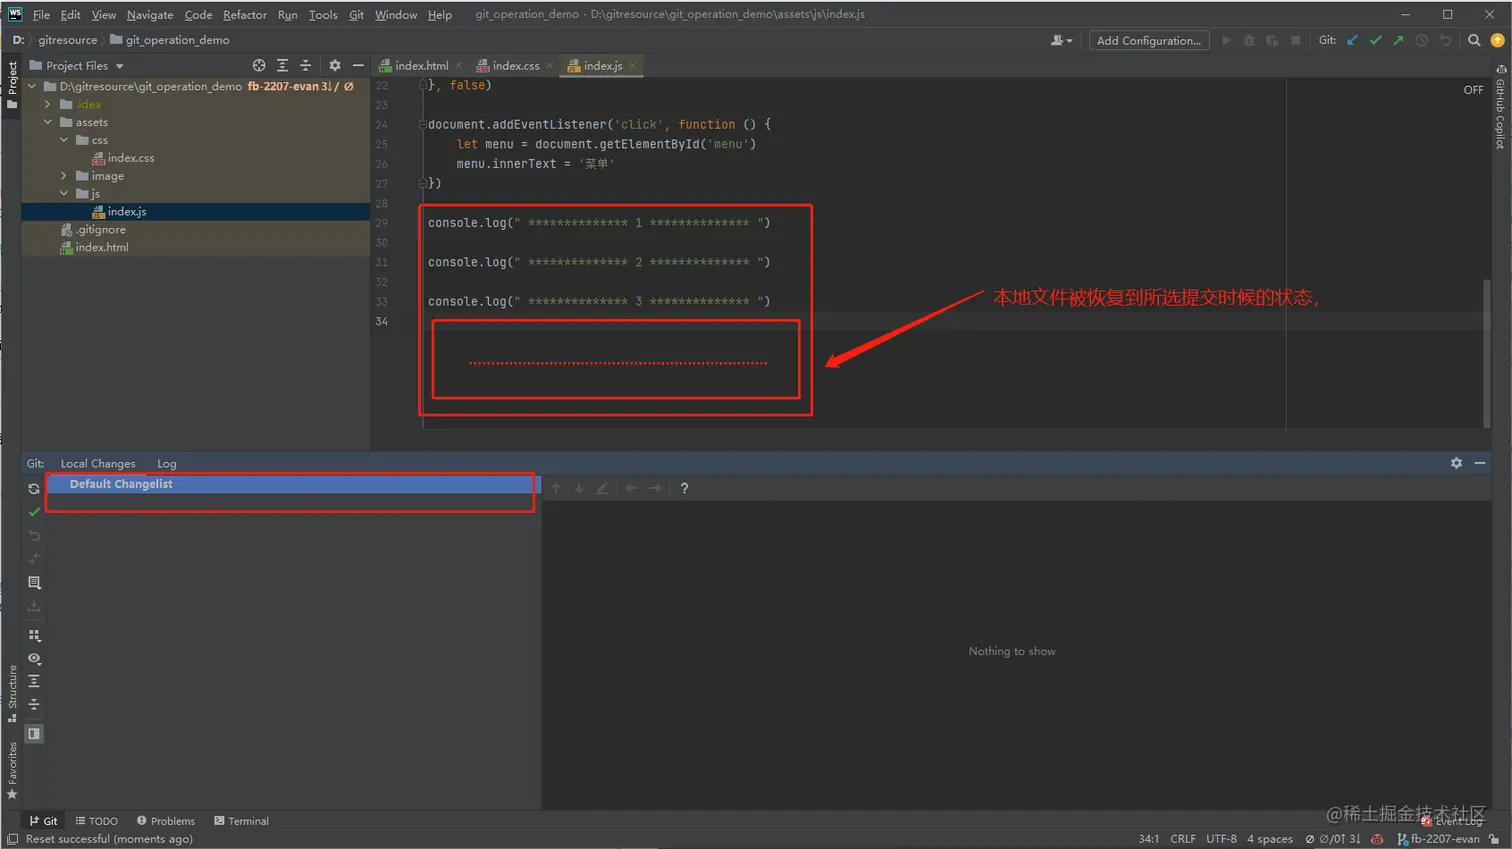Click the Add Configuration... button
This screenshot has width=1512, height=849.
(x=1149, y=40)
